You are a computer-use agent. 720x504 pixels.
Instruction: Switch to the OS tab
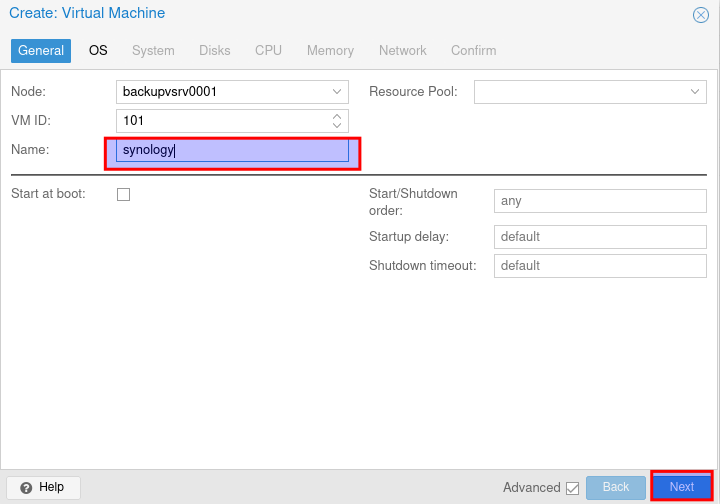click(98, 50)
